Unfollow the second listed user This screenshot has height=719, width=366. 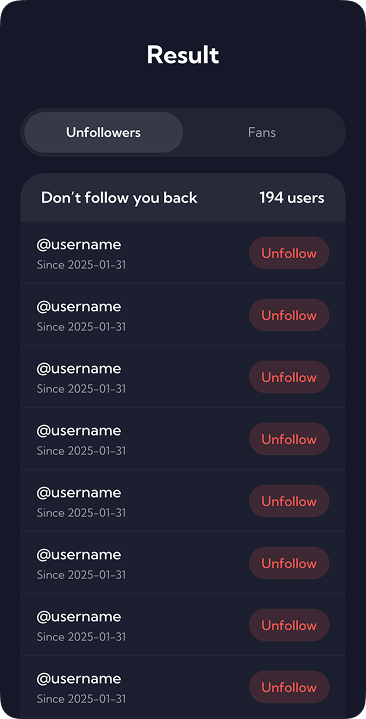click(289, 315)
